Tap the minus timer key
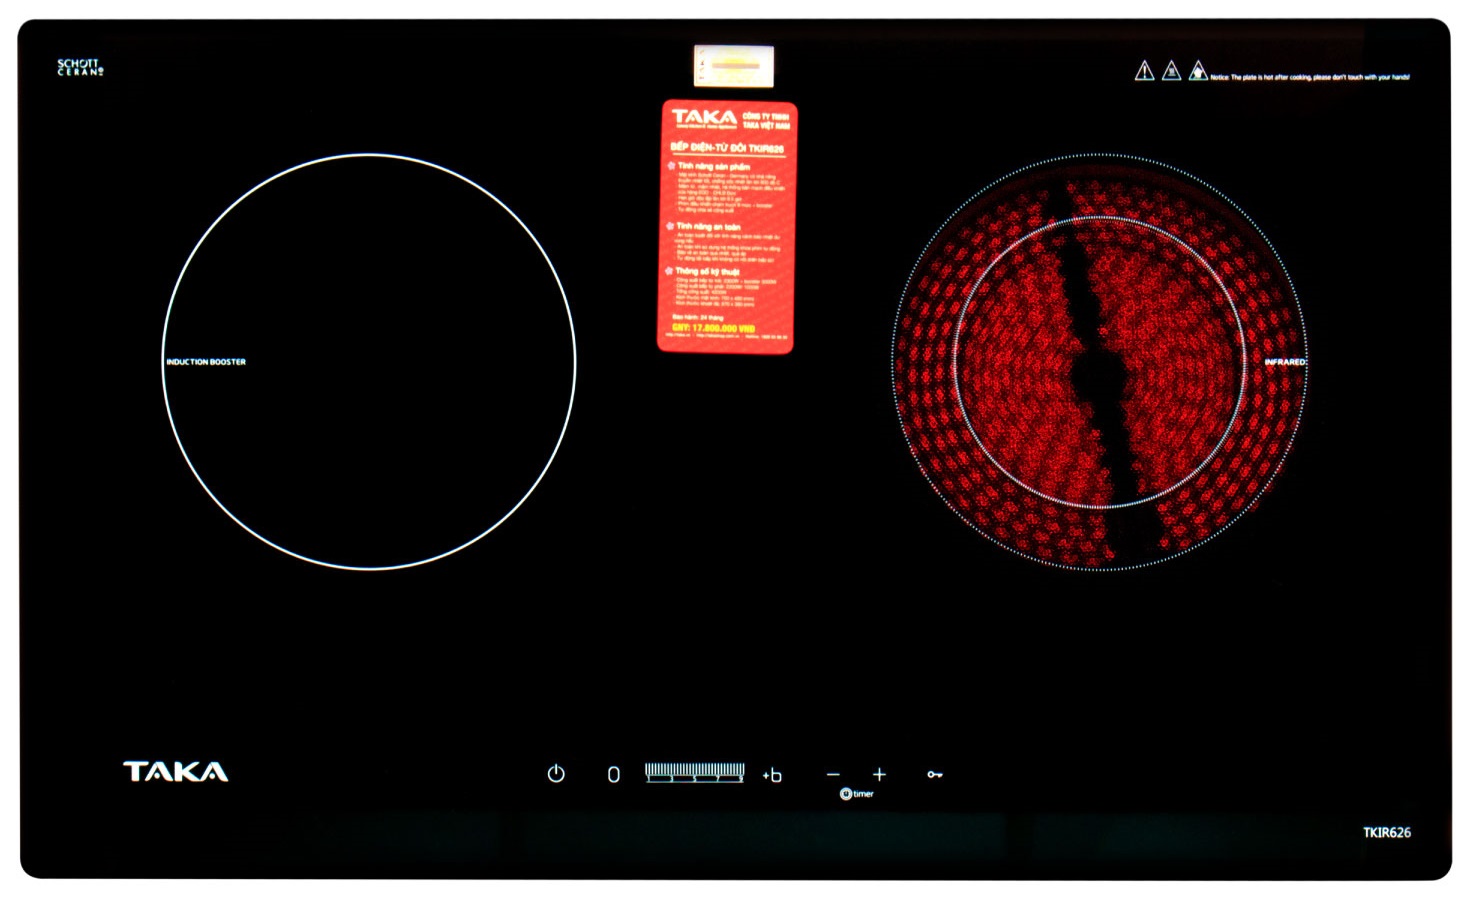Viewport: 1470px width, 900px height. [x=833, y=774]
